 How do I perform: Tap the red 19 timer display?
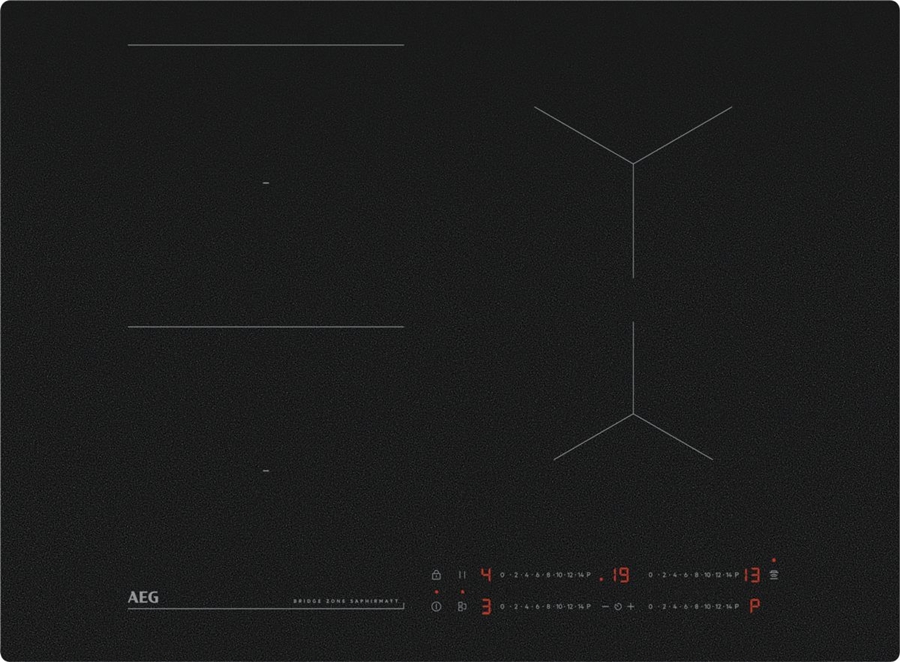(x=620, y=575)
